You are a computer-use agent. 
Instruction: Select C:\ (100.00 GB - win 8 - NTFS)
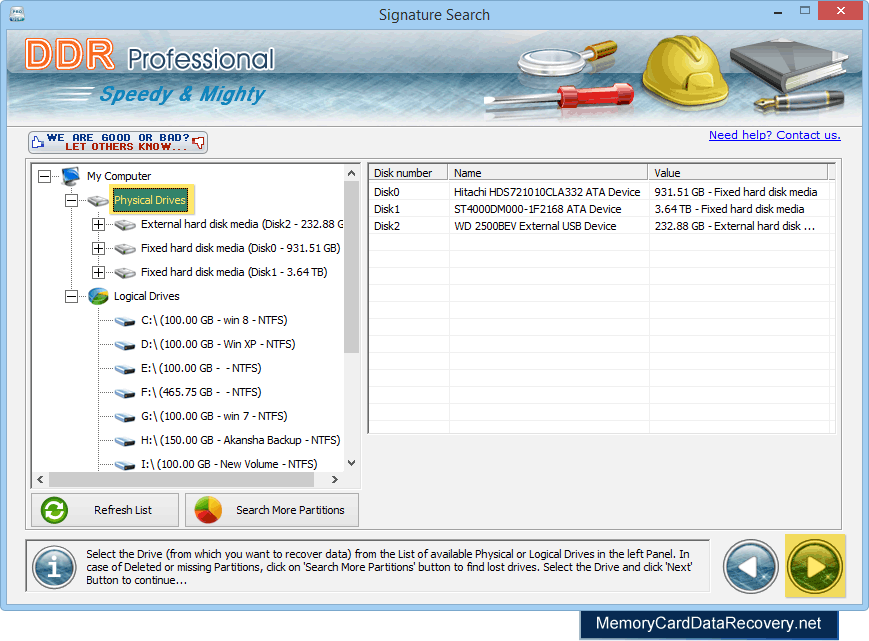(x=214, y=320)
